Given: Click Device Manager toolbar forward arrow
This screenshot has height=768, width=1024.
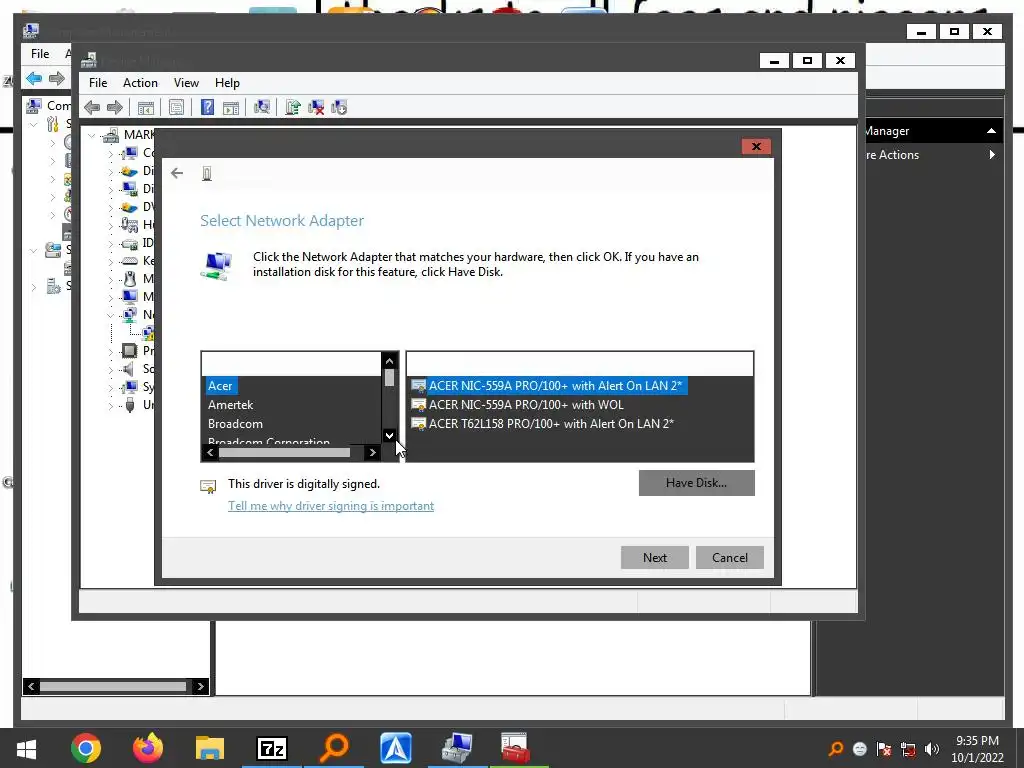Looking at the screenshot, I should tap(115, 108).
